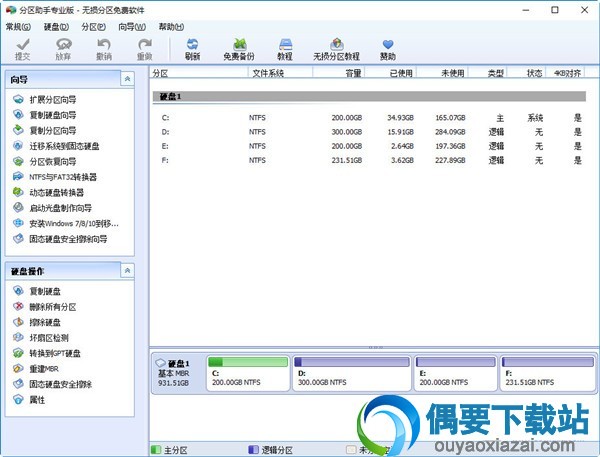Open the 常规(G) menu

[18, 27]
